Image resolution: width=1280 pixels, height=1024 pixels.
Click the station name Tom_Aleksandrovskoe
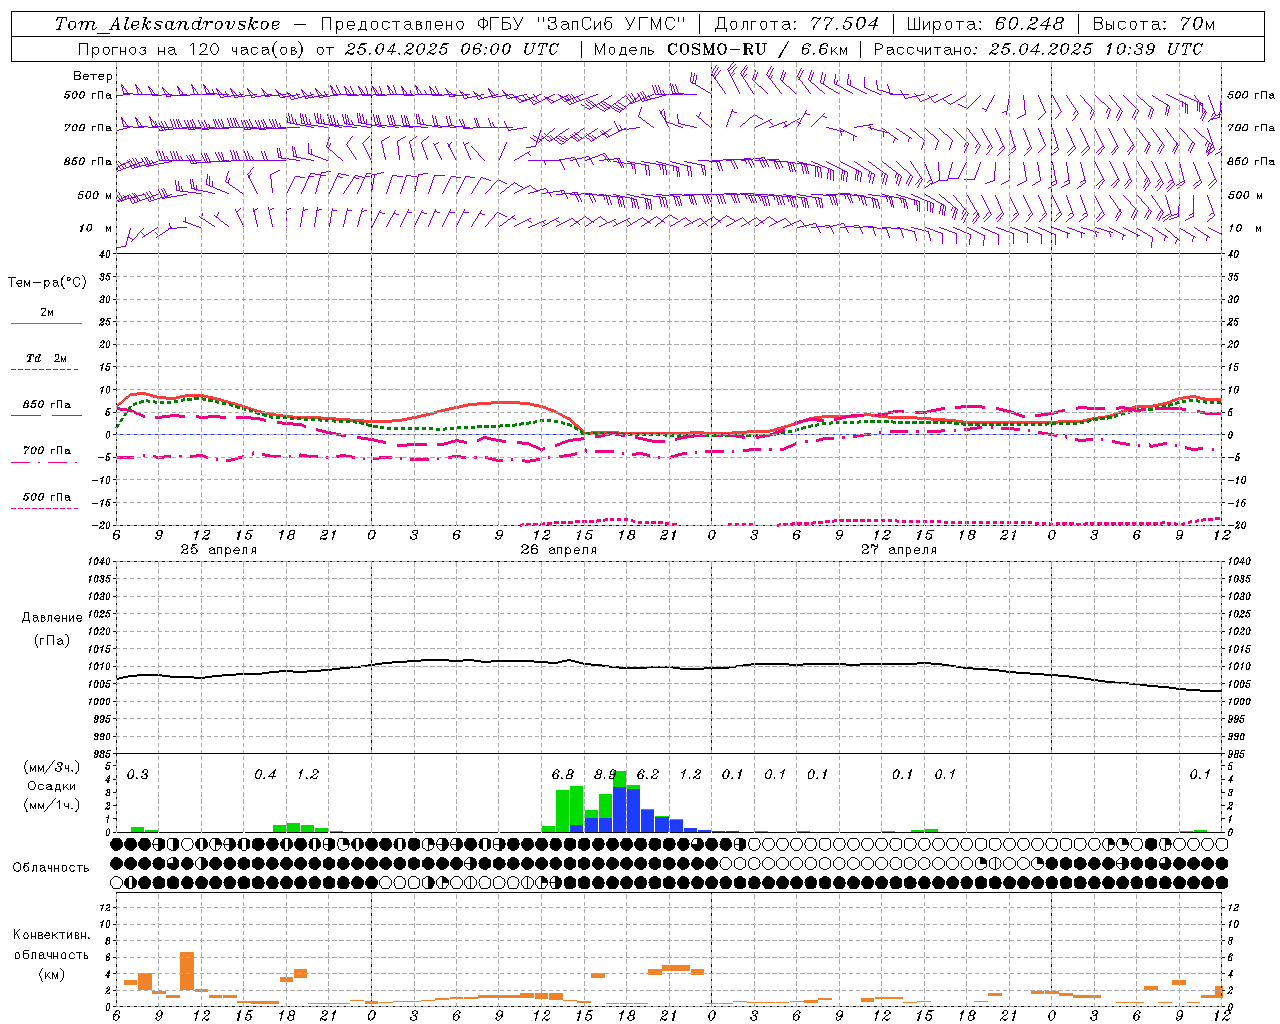[167, 24]
